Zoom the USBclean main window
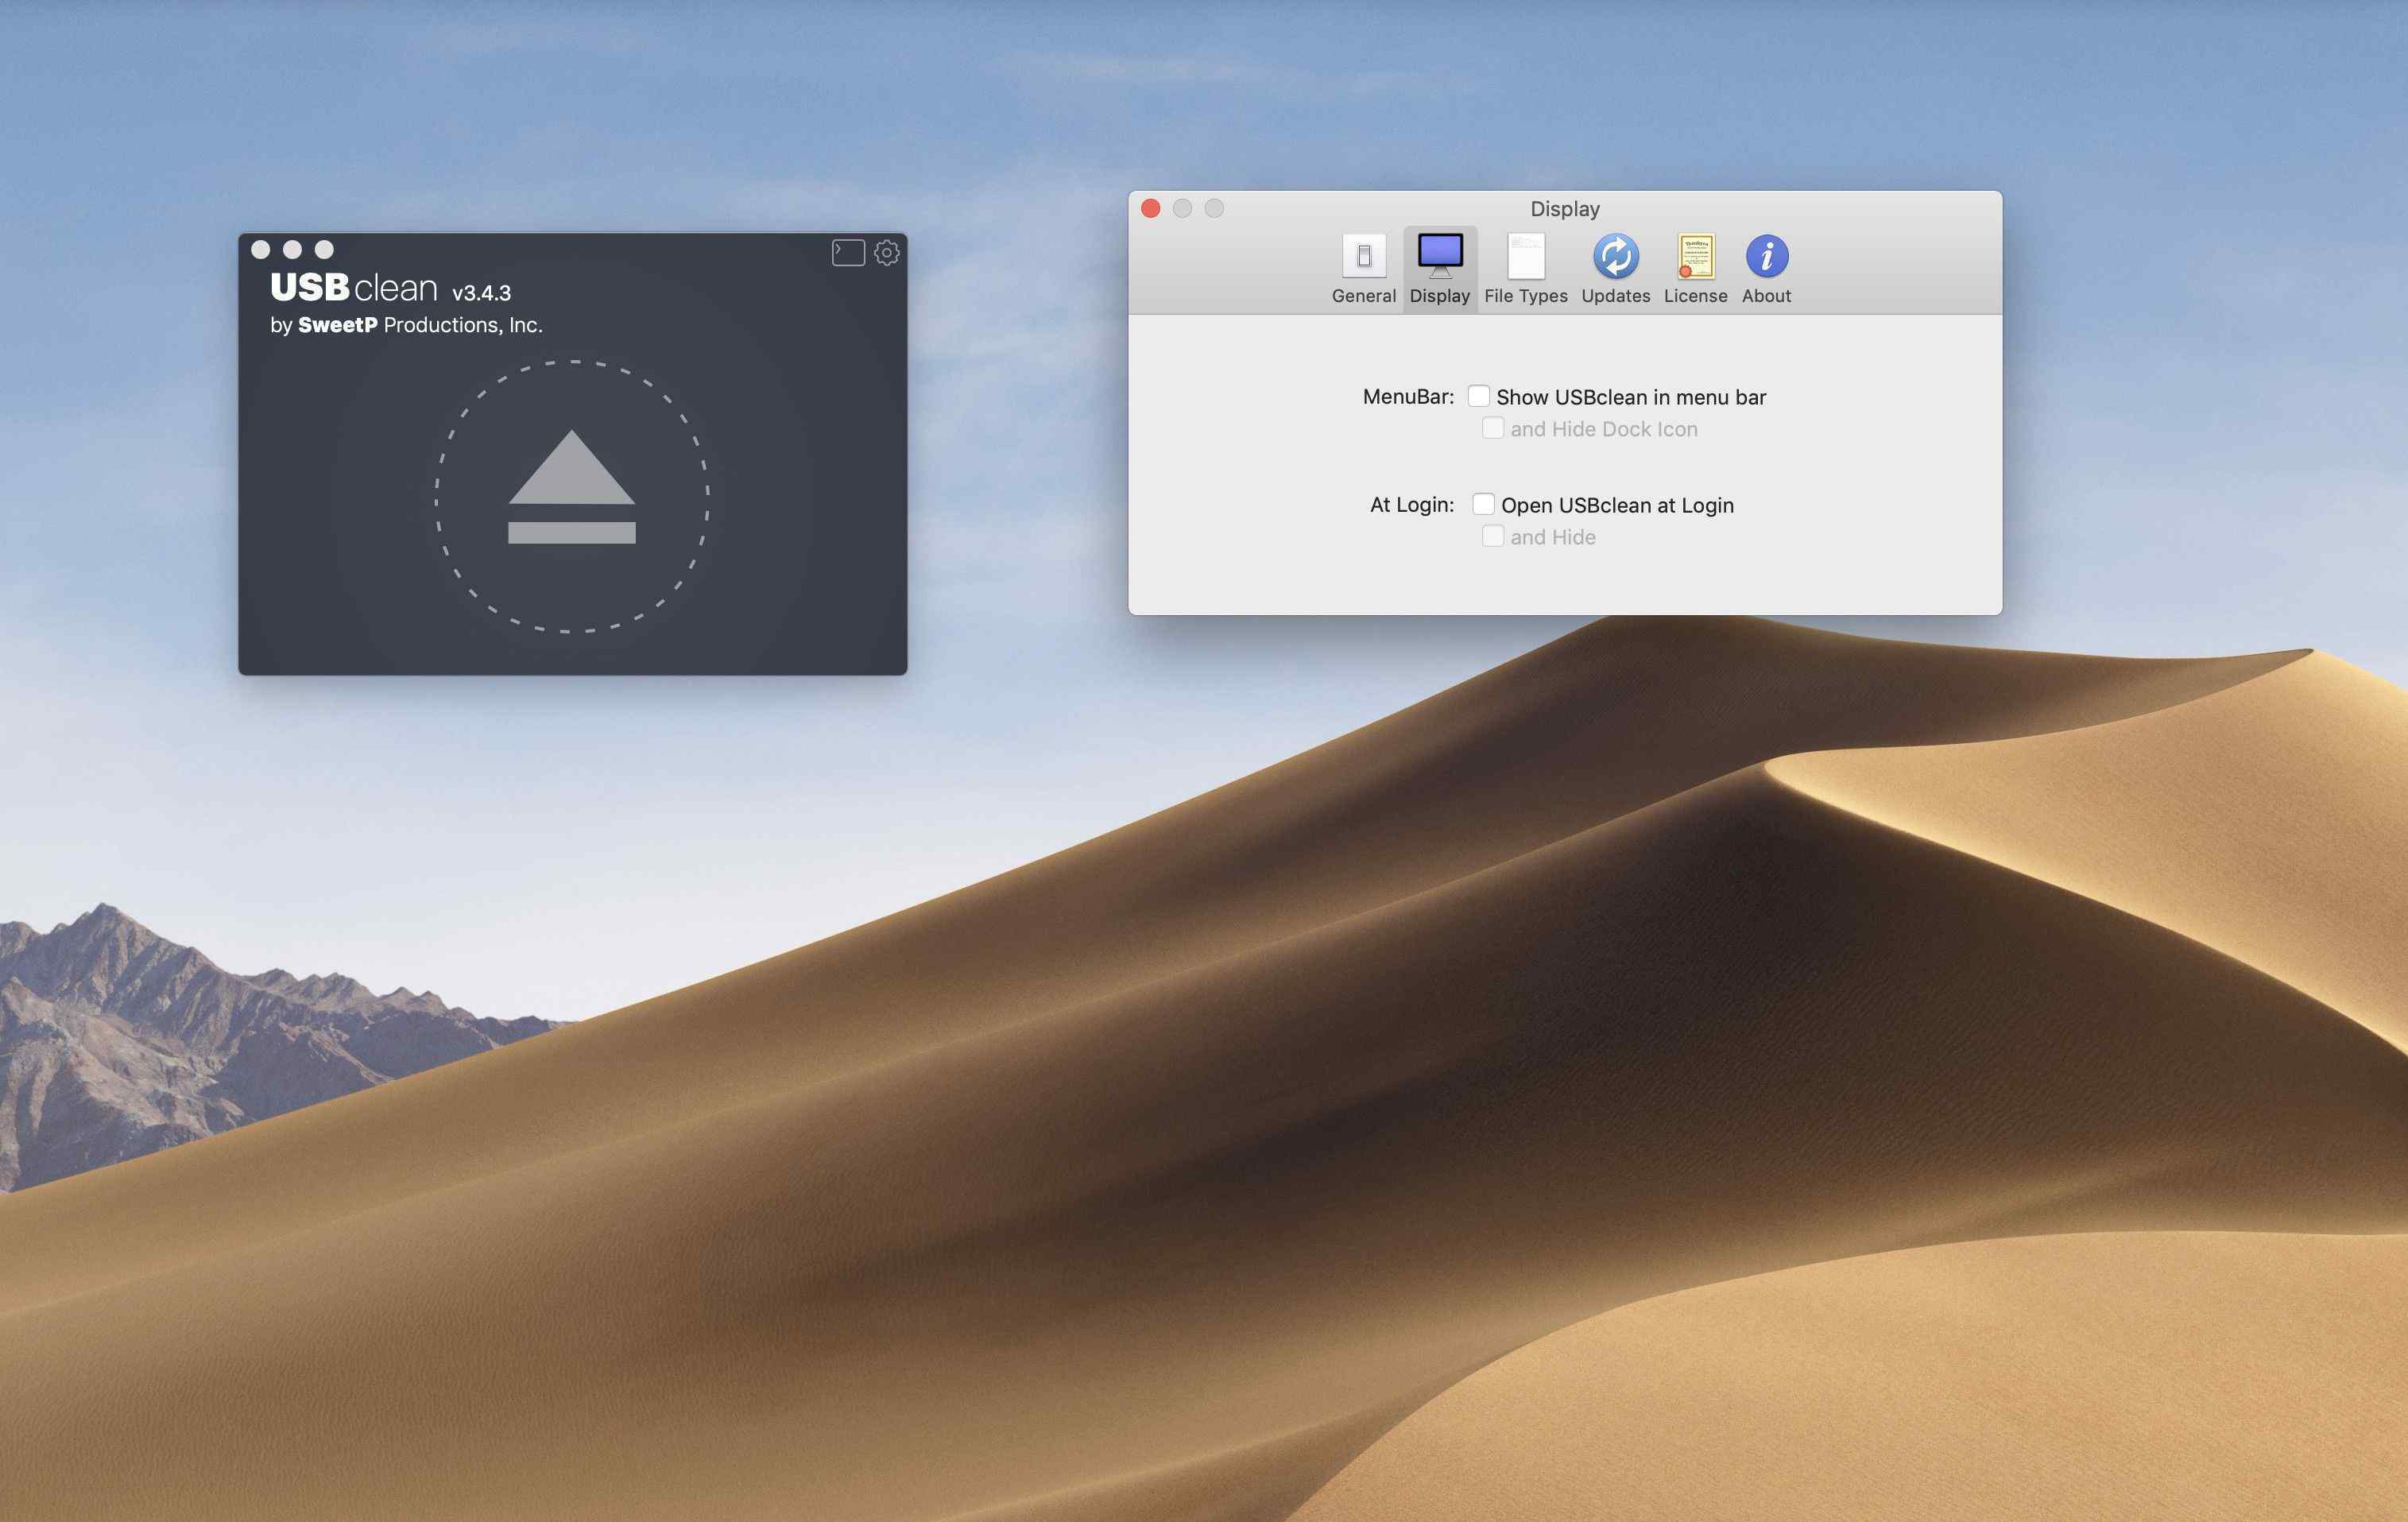This screenshot has width=2408, height=1522. tap(324, 249)
